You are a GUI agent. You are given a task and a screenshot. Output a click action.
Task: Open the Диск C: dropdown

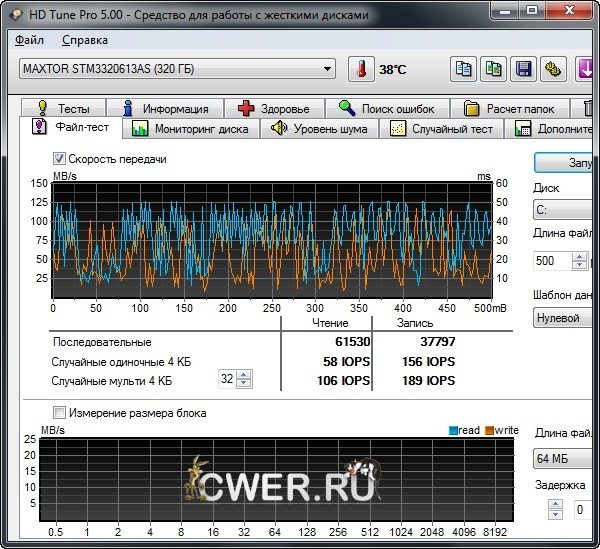tap(565, 210)
